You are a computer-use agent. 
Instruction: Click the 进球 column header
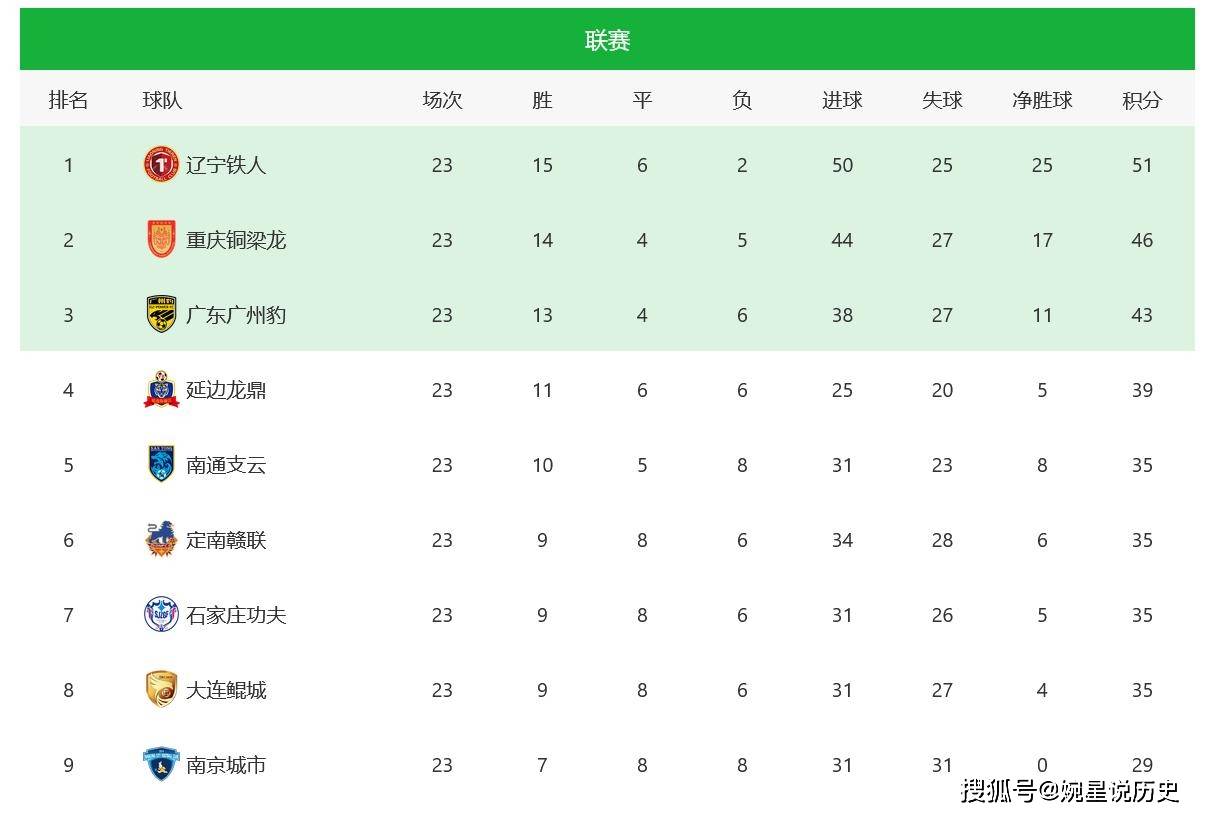[842, 100]
